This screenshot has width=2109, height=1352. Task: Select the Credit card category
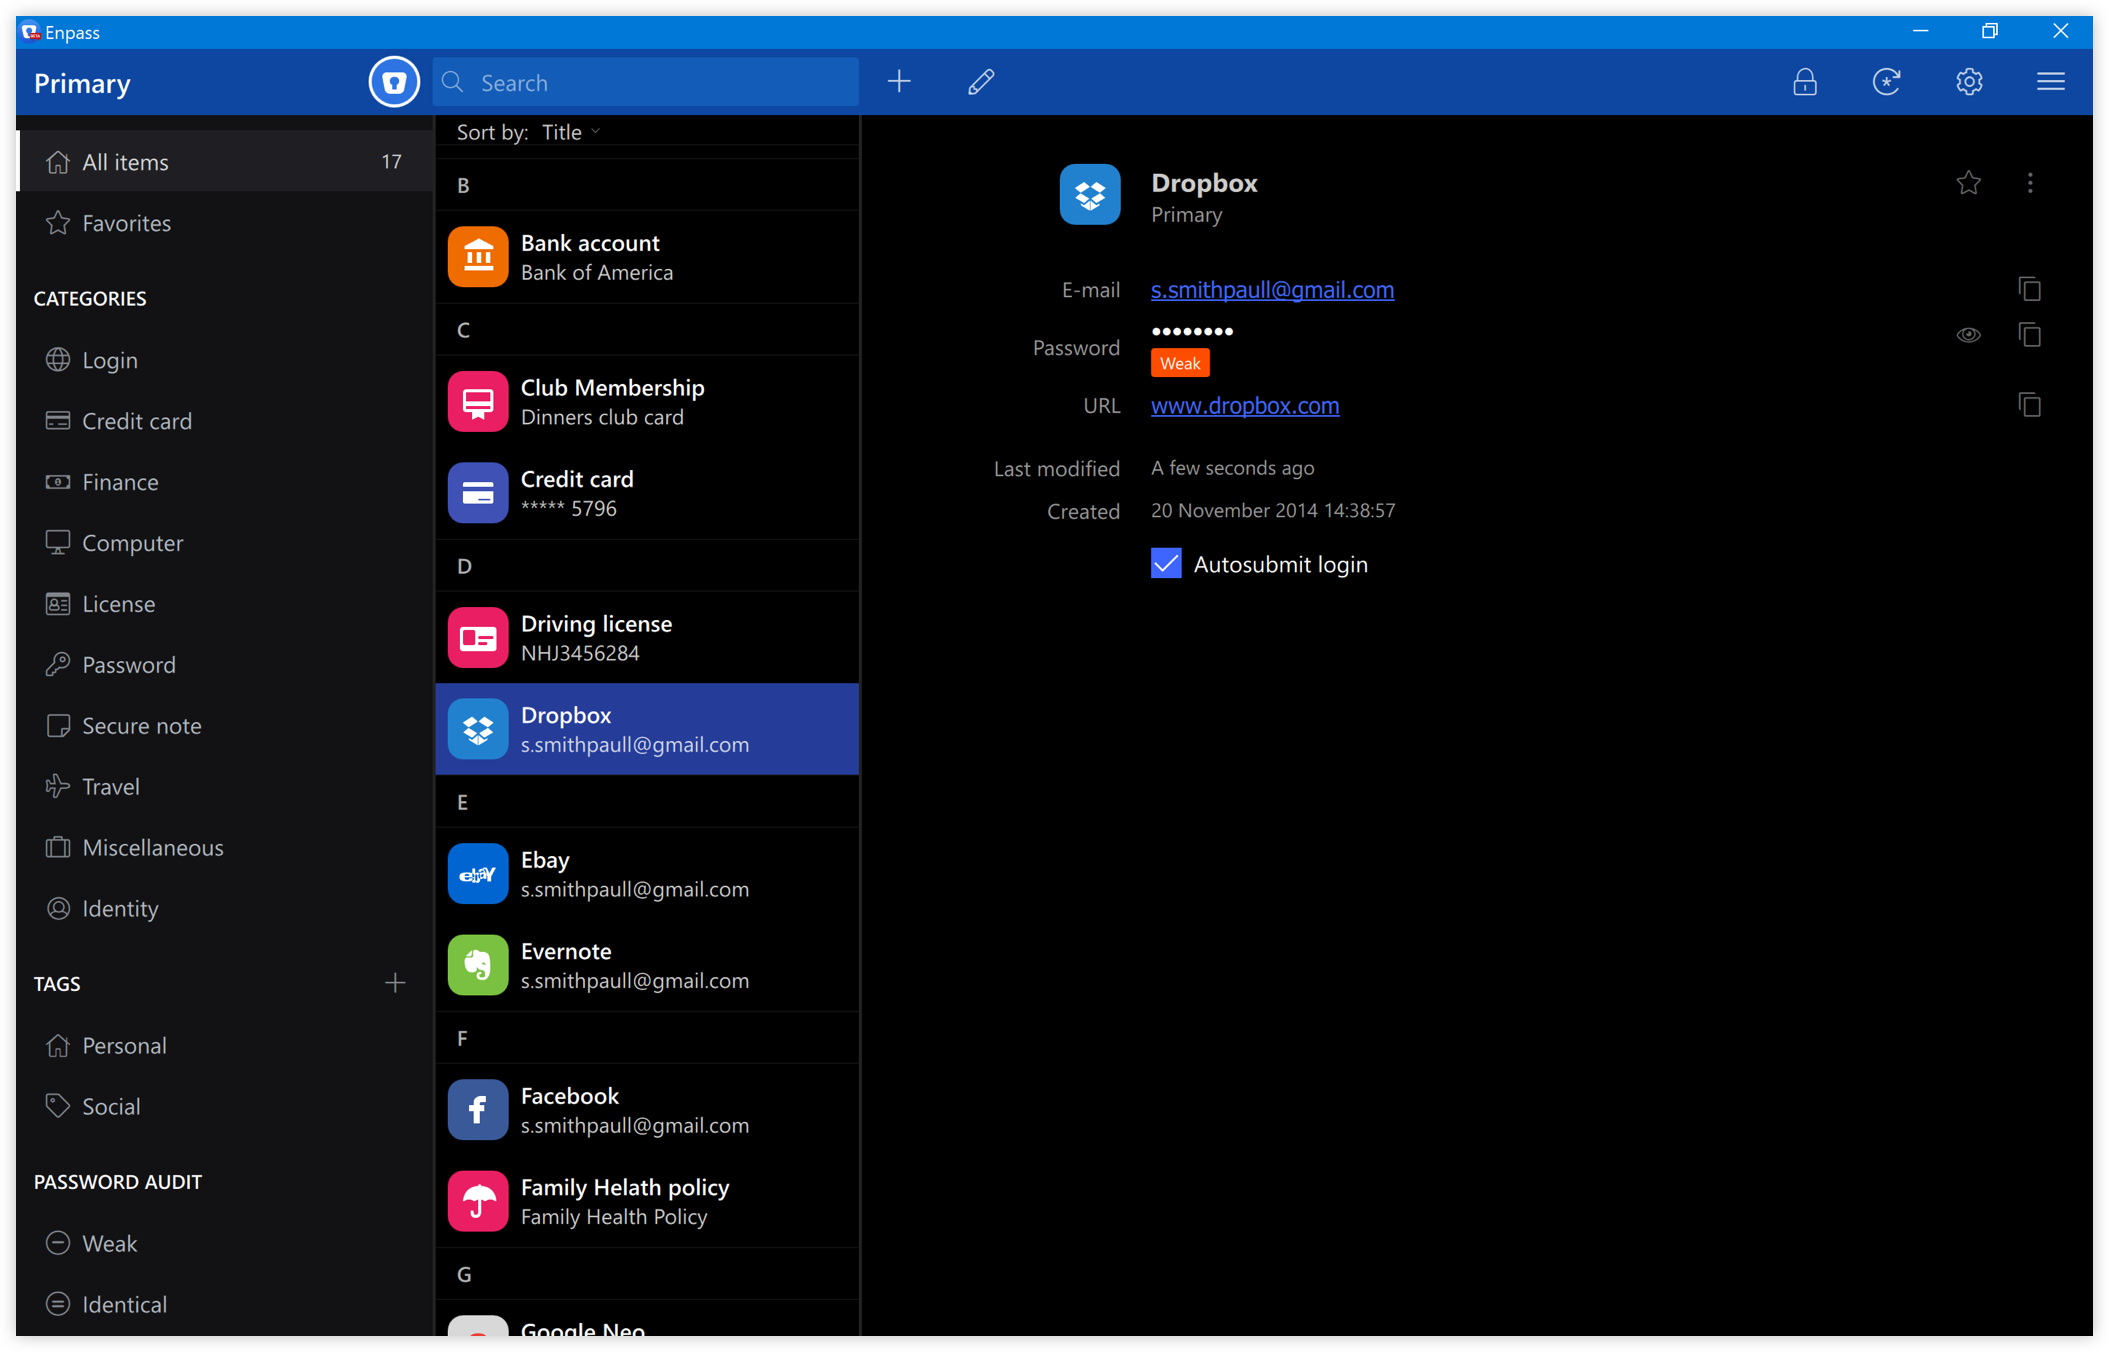pos(225,421)
